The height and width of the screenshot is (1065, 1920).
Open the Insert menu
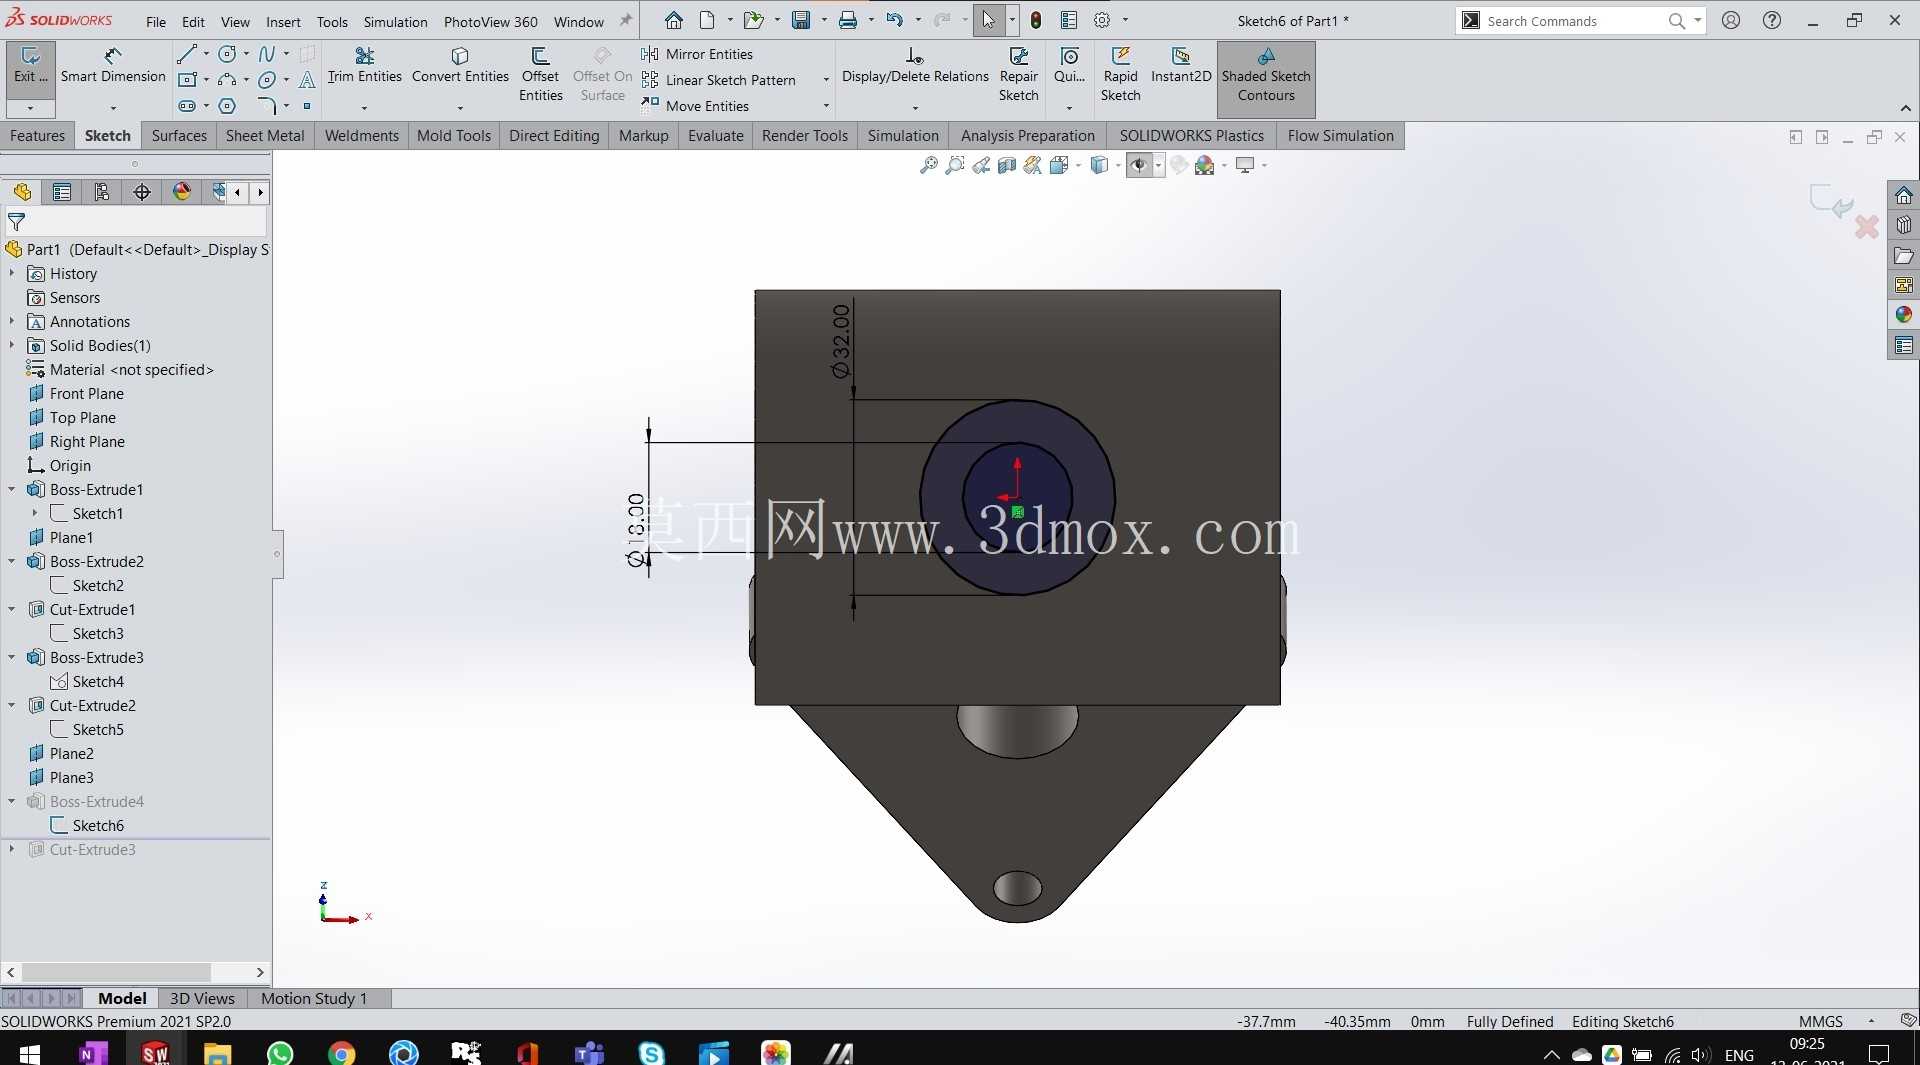click(x=283, y=21)
